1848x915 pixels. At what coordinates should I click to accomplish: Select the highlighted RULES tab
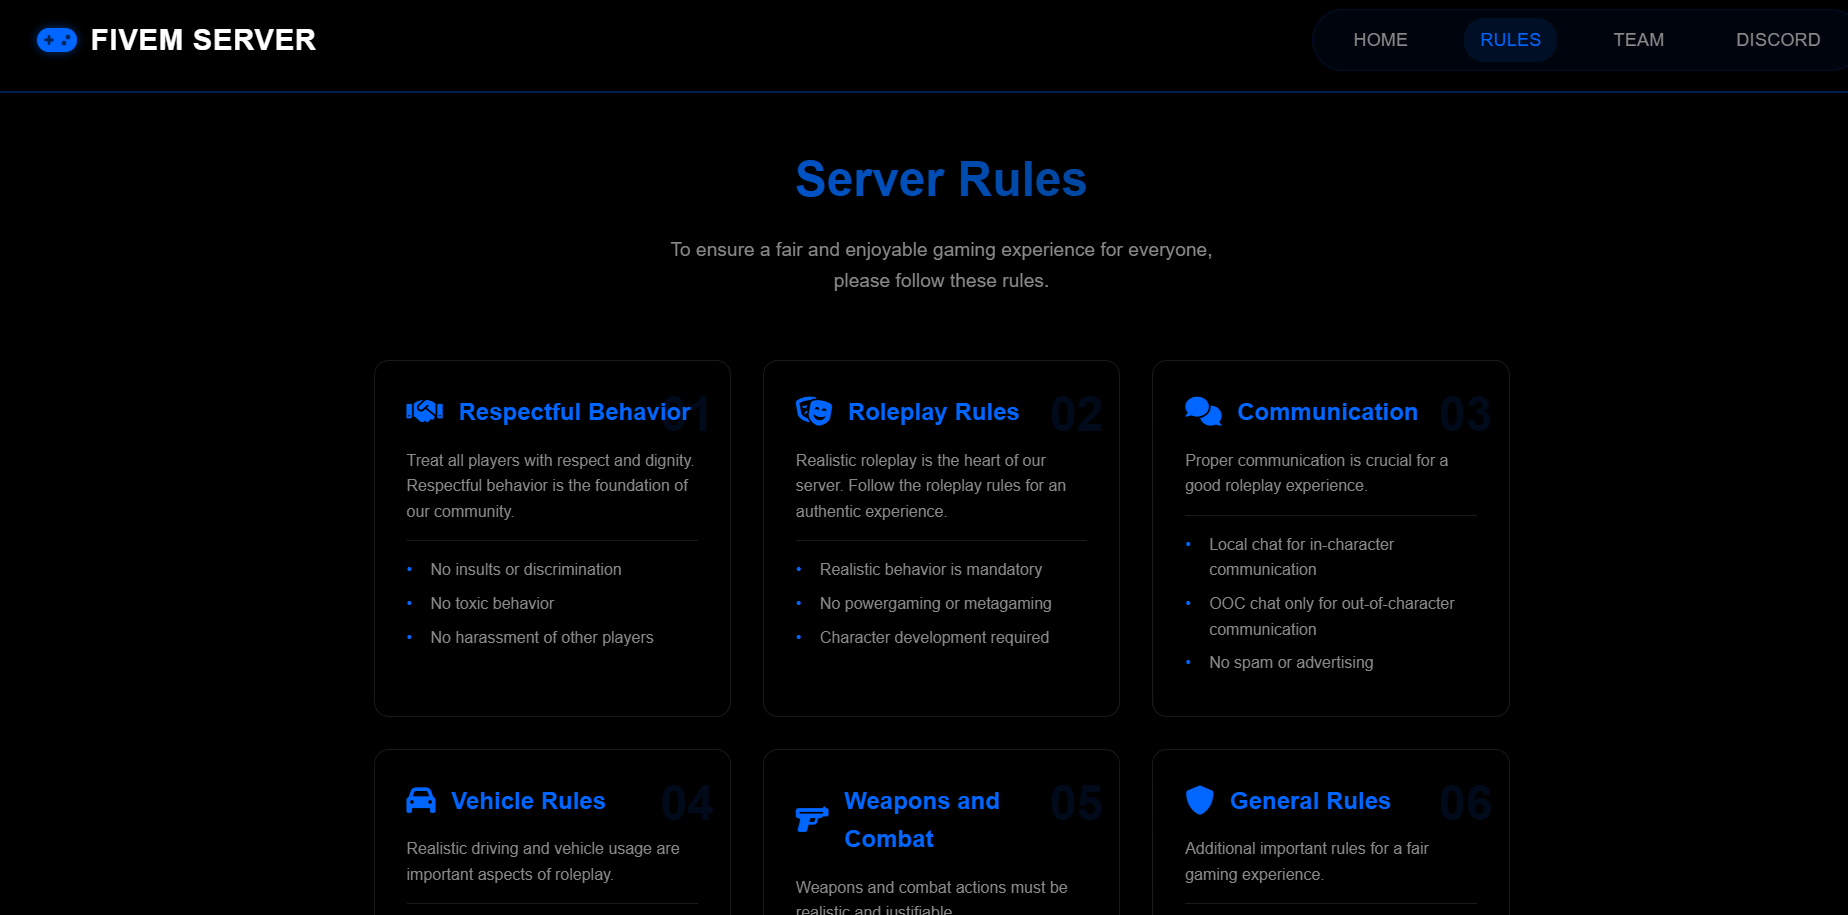click(x=1510, y=40)
